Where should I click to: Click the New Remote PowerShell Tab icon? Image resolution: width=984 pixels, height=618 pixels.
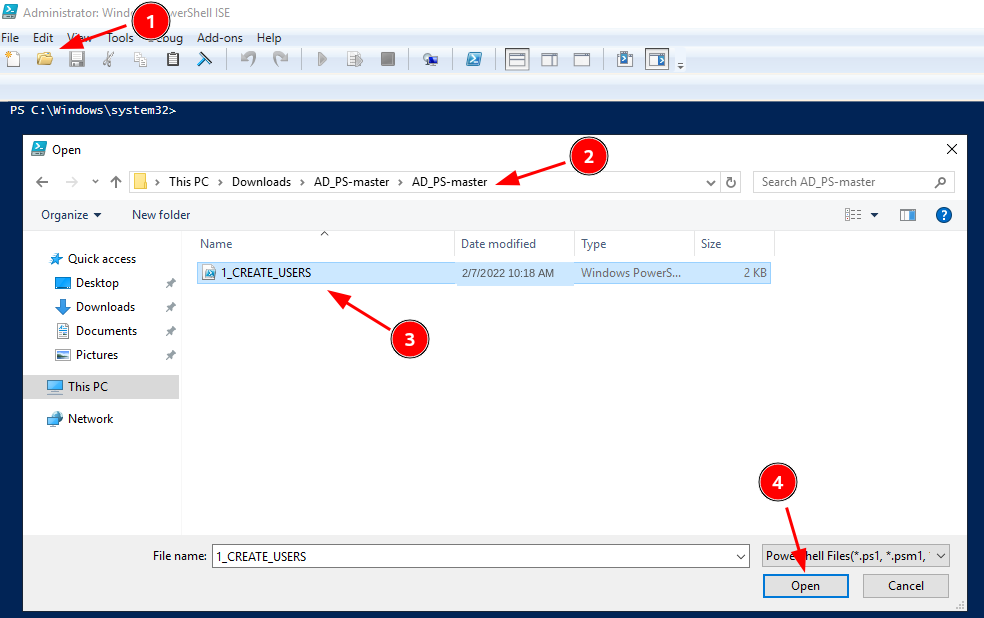click(x=430, y=60)
